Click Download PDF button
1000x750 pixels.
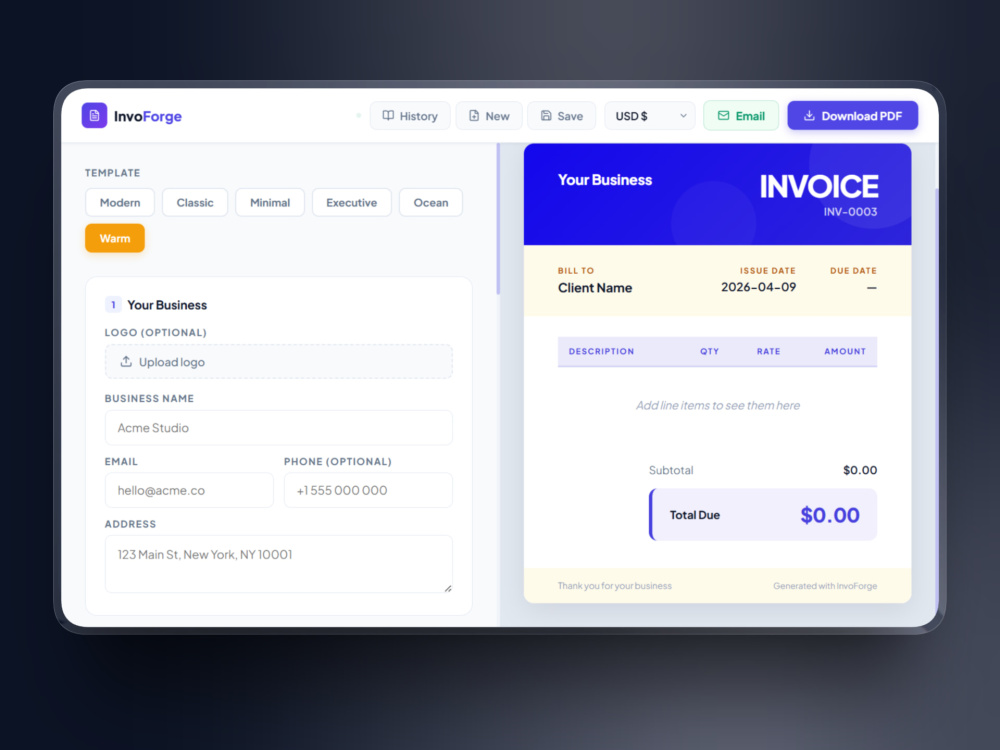point(853,116)
